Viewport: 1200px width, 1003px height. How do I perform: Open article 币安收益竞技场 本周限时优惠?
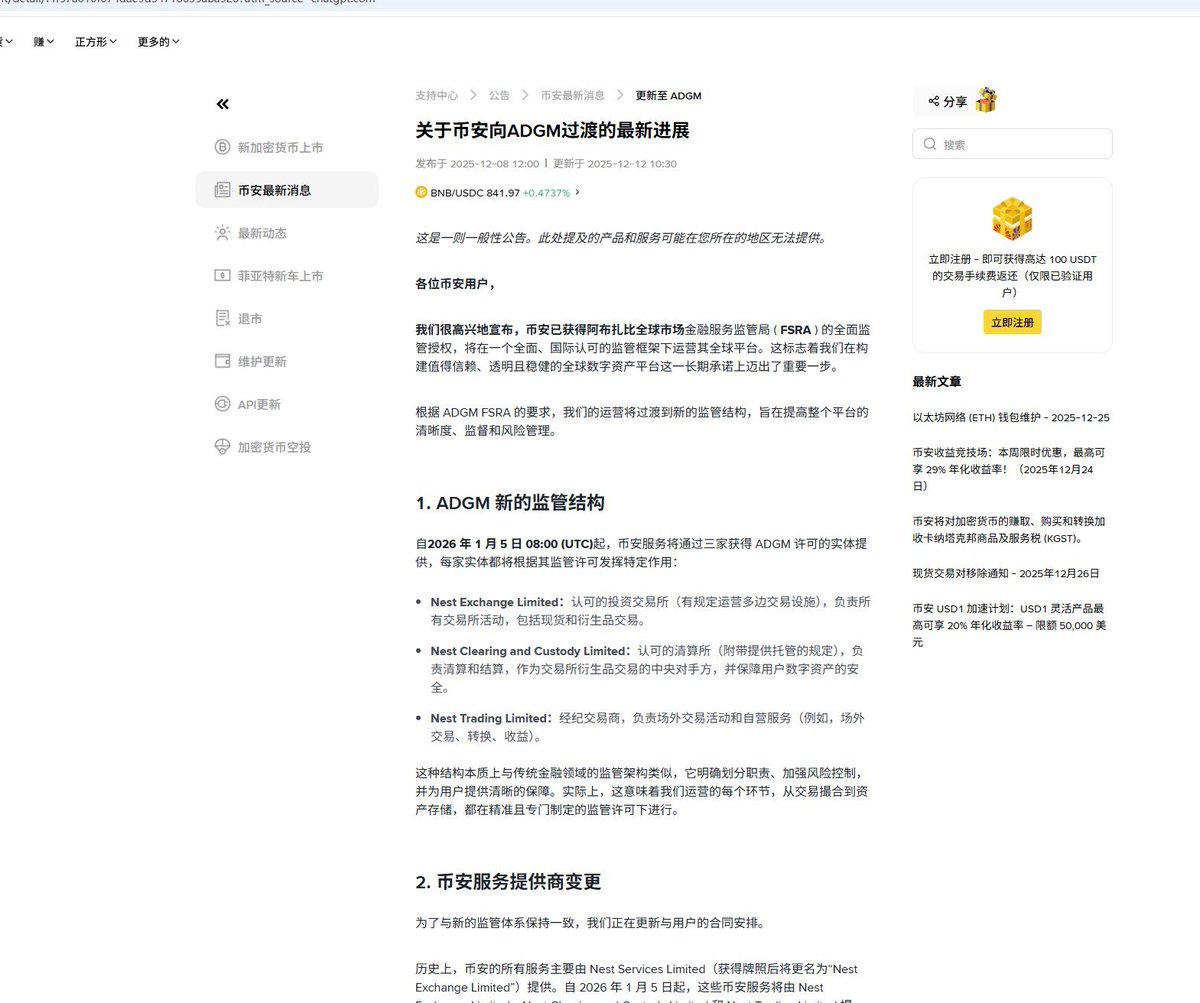(1011, 469)
